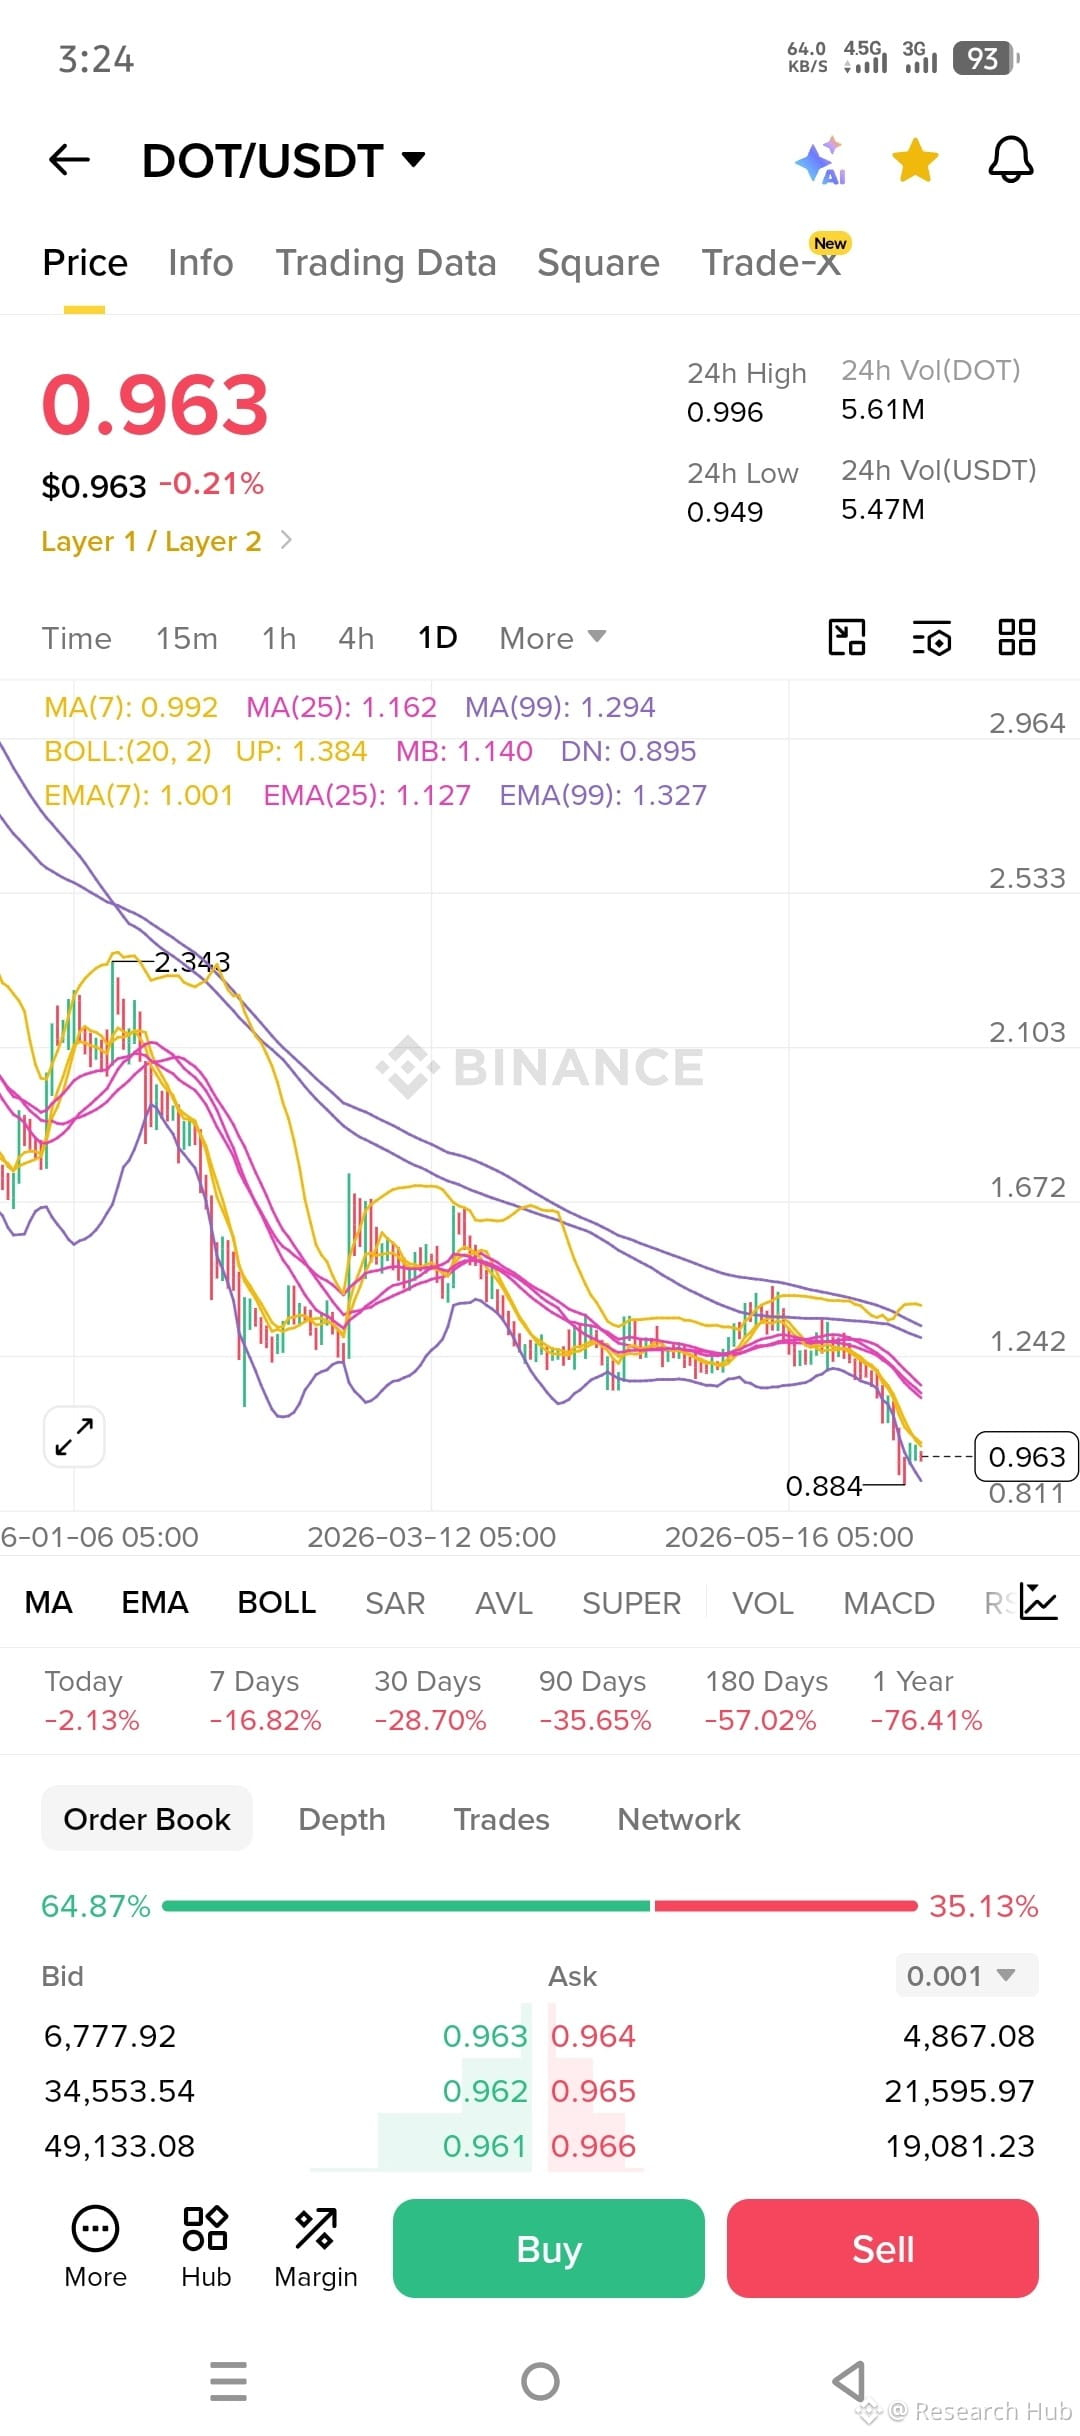This screenshot has height=2436, width=1080.
Task: Toggle the SUPER indicator
Action: pyautogui.click(x=631, y=1603)
